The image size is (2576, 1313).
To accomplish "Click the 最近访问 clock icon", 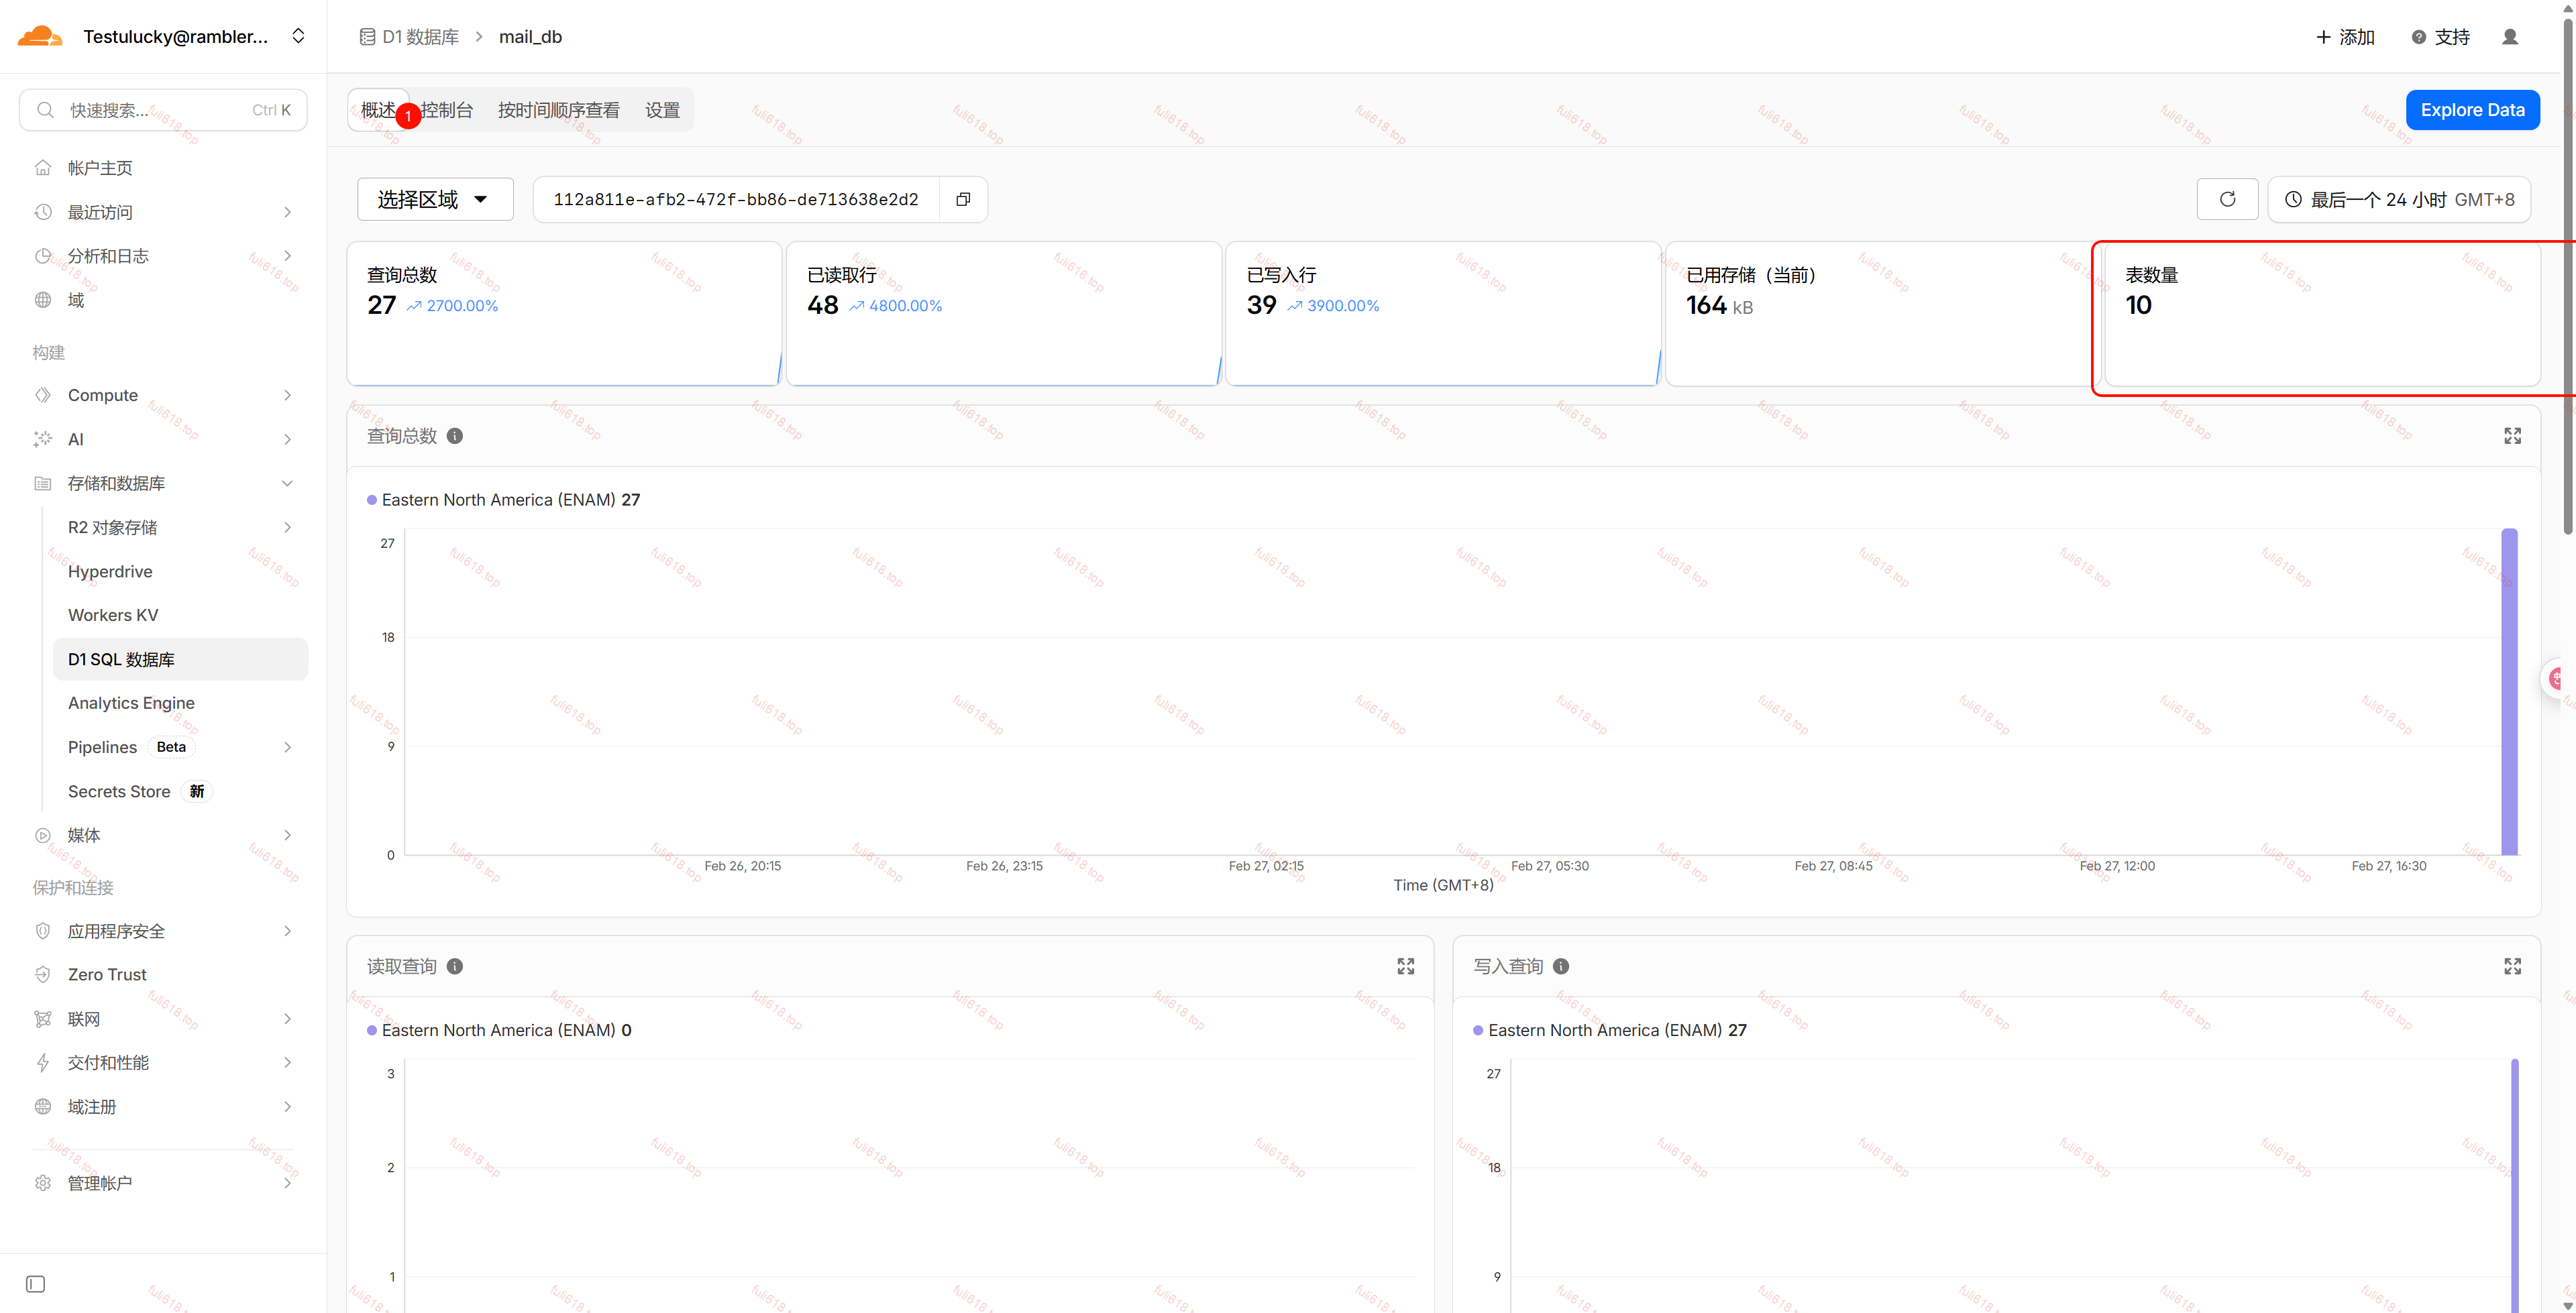I will (x=43, y=212).
